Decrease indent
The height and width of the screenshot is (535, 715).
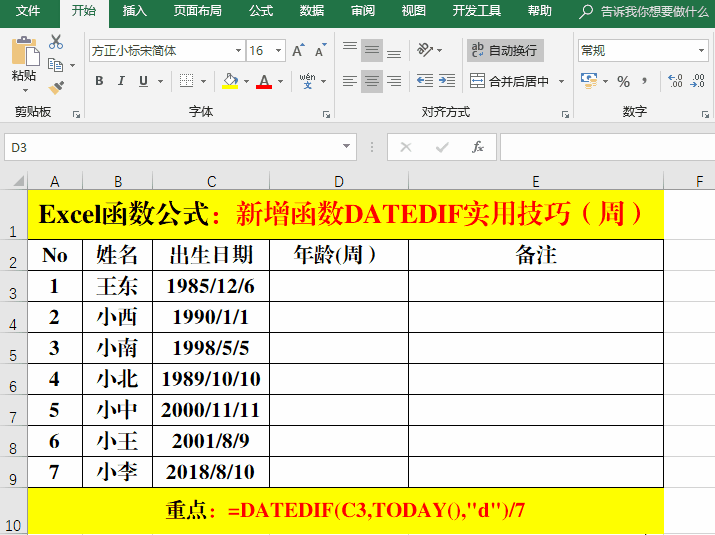pos(425,81)
